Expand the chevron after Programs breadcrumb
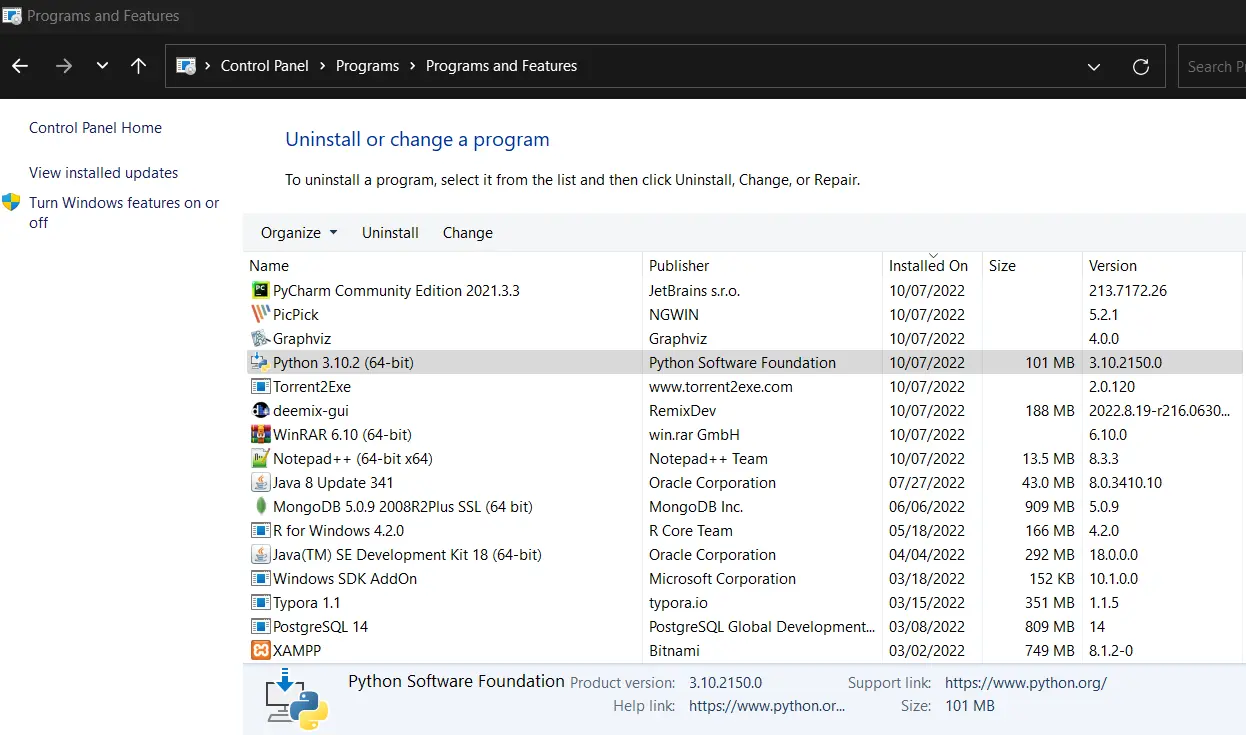Screen dimensions: 1246x735 [413, 66]
